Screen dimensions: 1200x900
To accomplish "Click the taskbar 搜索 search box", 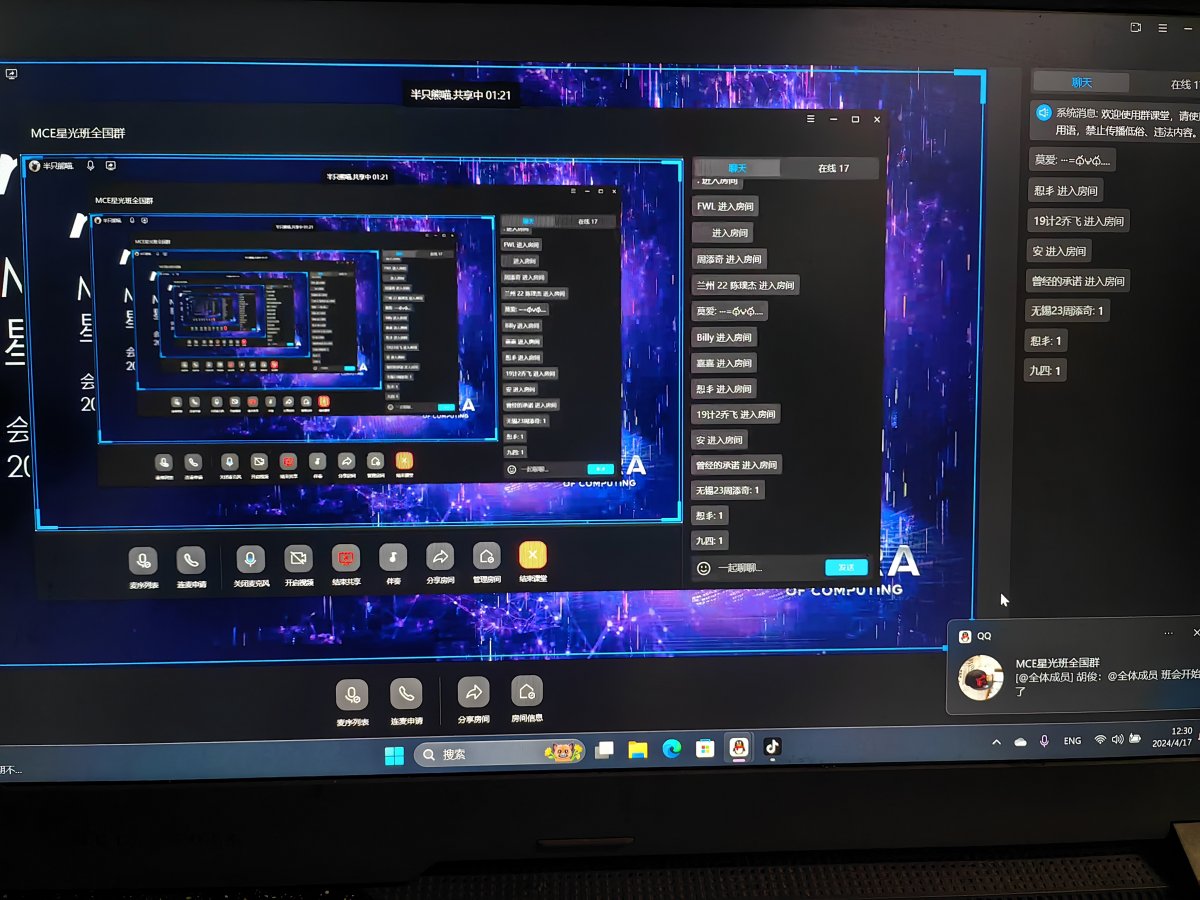I will pos(498,753).
